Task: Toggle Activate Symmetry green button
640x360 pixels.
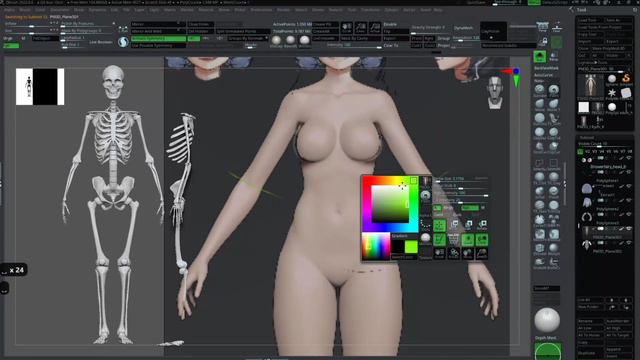Action: click(158, 38)
